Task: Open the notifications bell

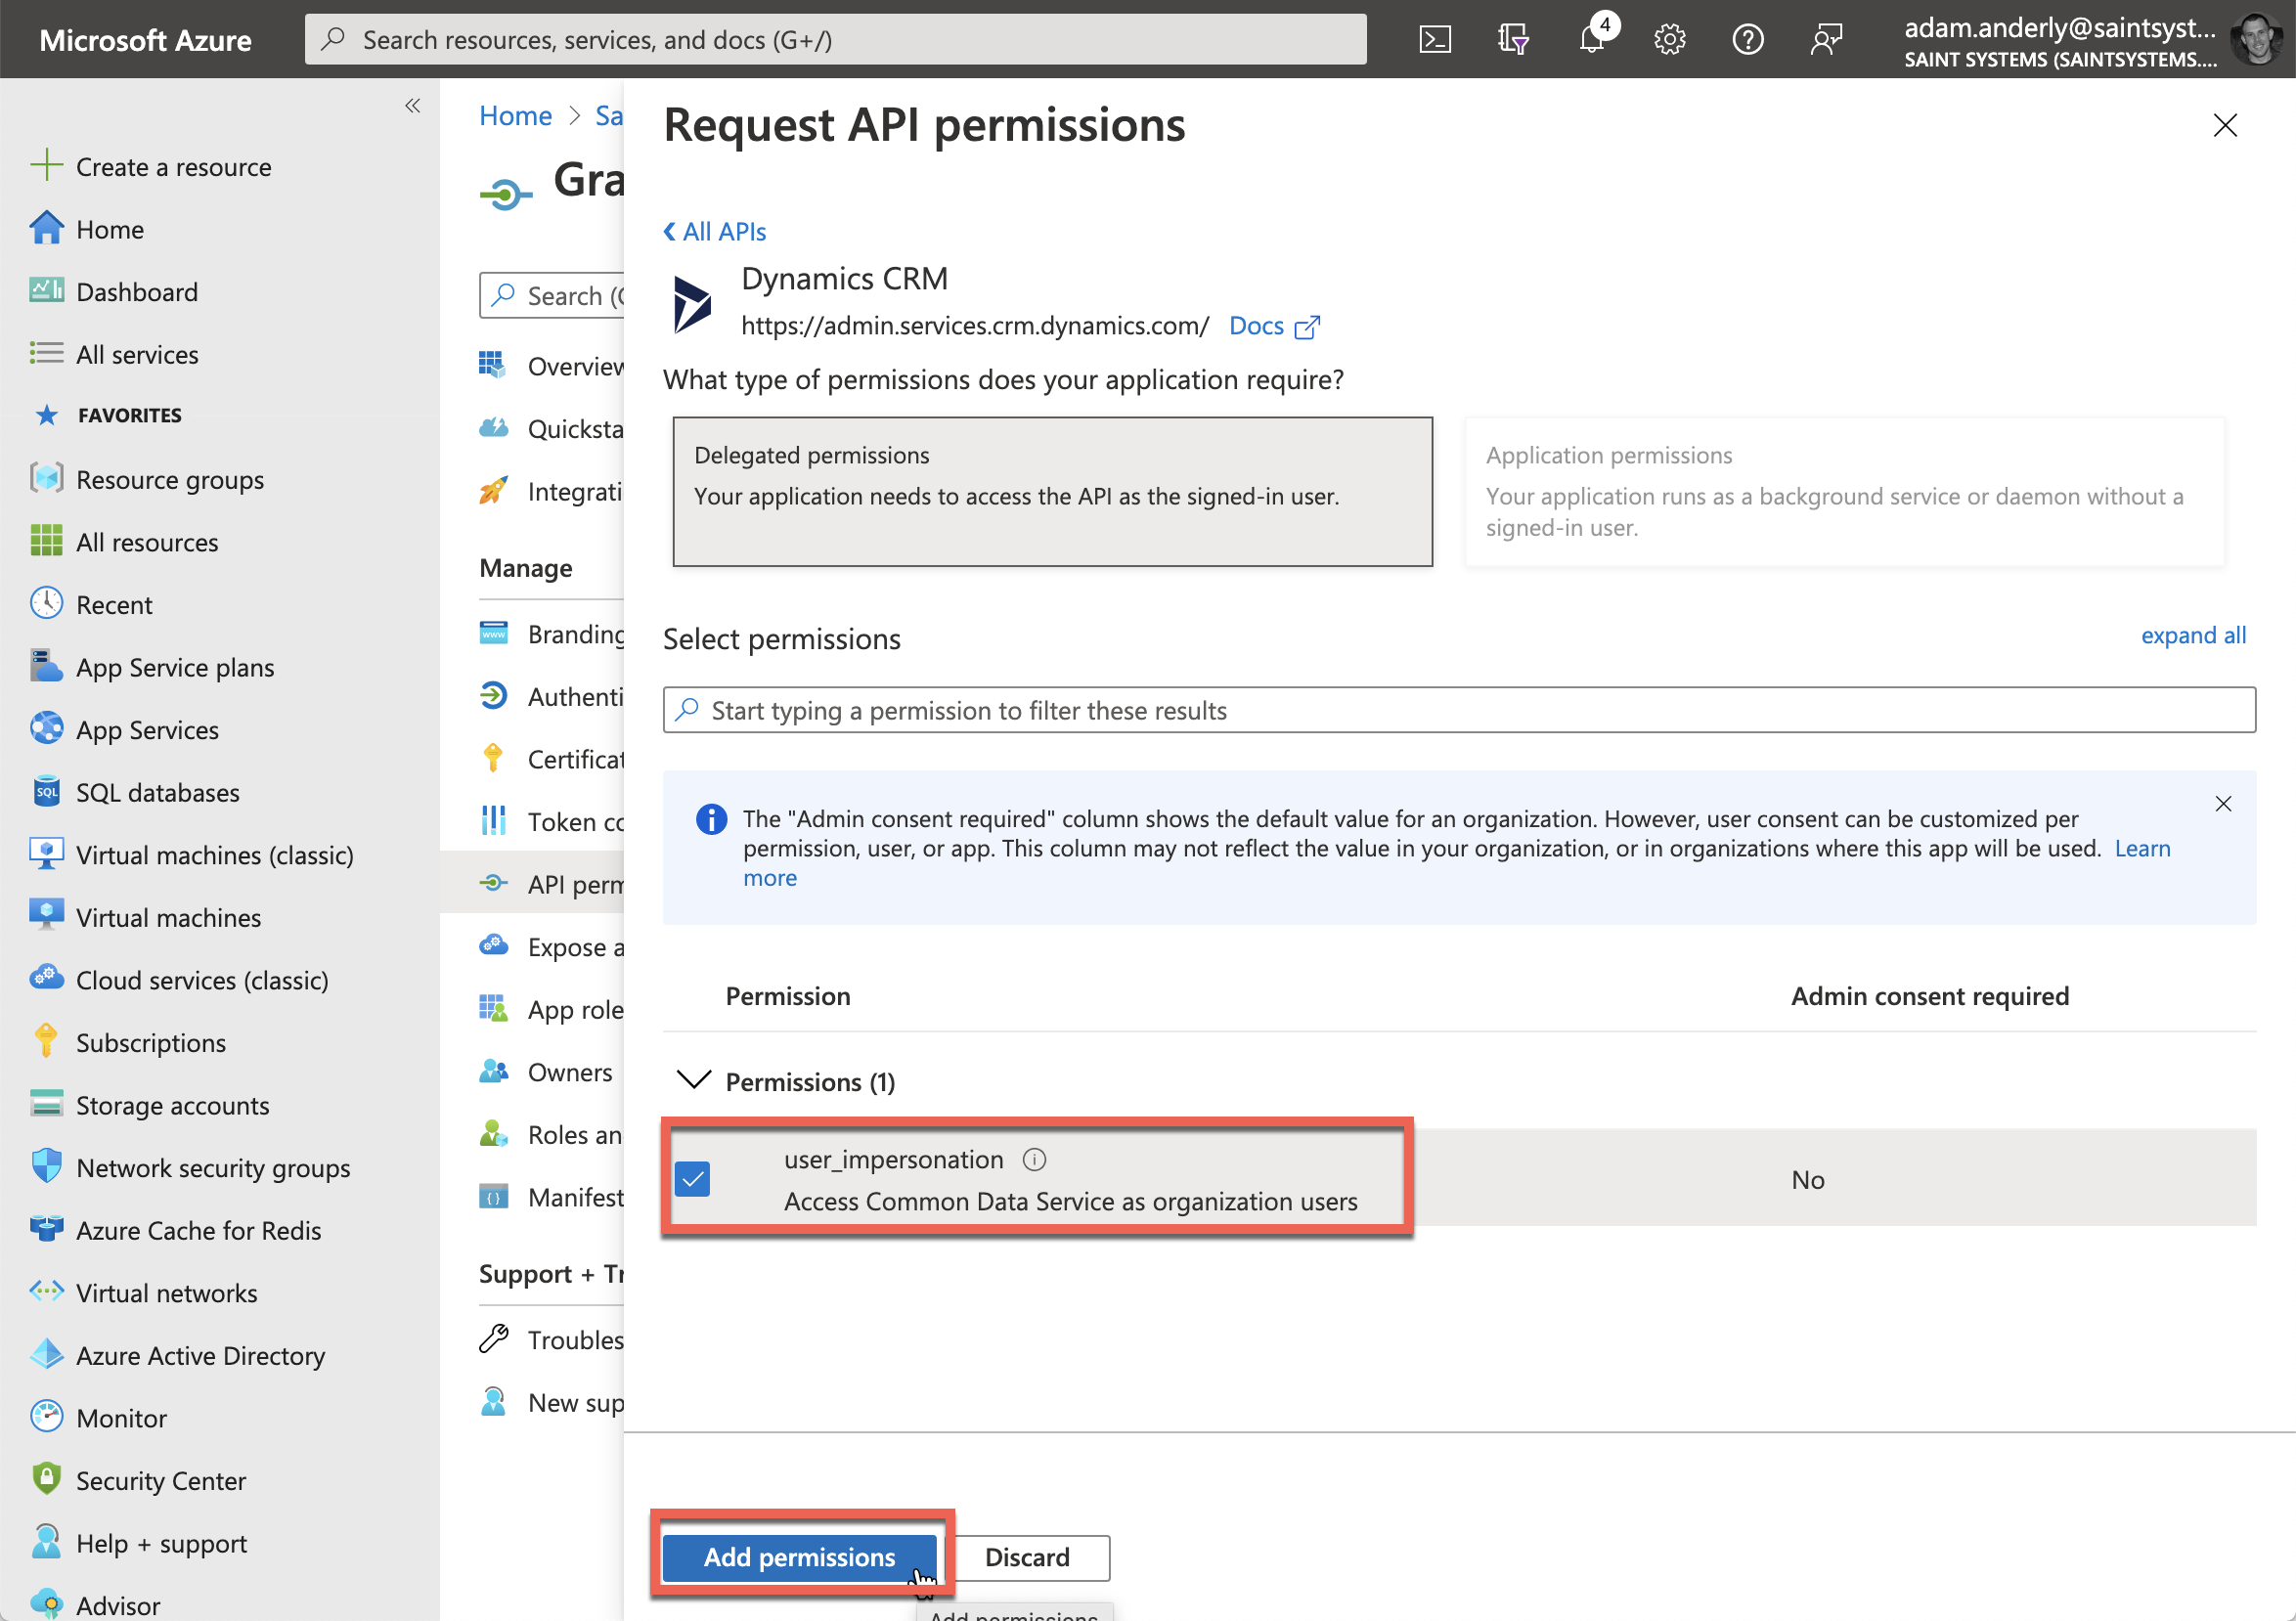Action: pos(1592,39)
